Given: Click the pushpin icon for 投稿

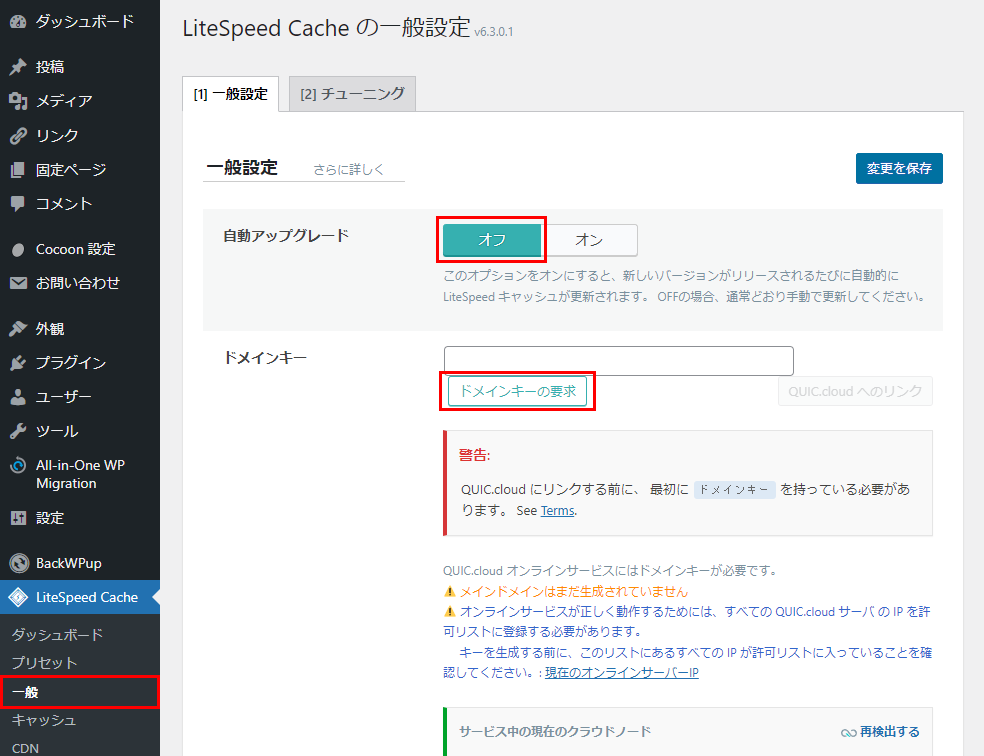Looking at the screenshot, I should [18, 67].
